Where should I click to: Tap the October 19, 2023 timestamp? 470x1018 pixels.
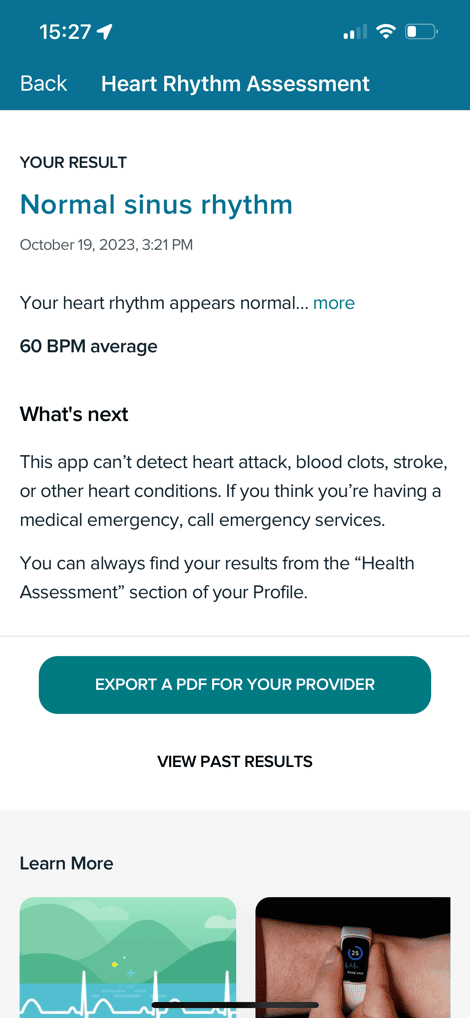106,245
